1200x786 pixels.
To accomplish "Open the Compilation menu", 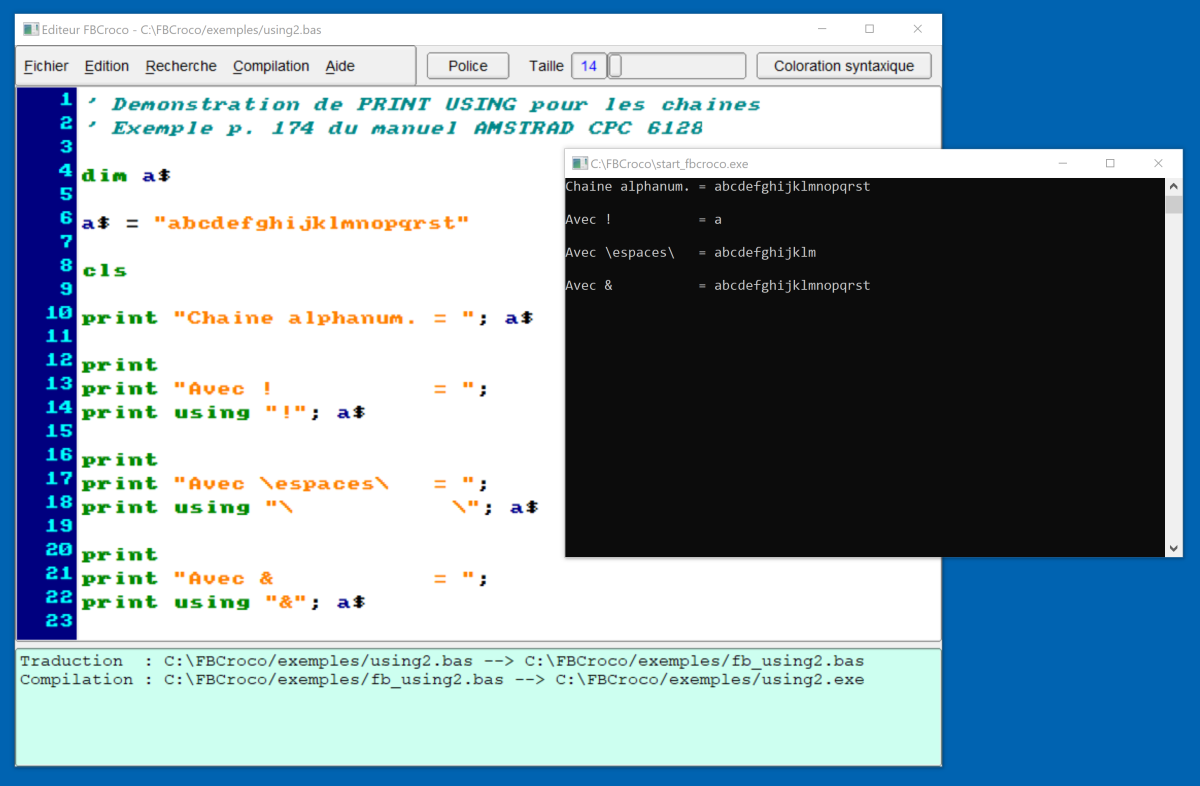I will (271, 66).
